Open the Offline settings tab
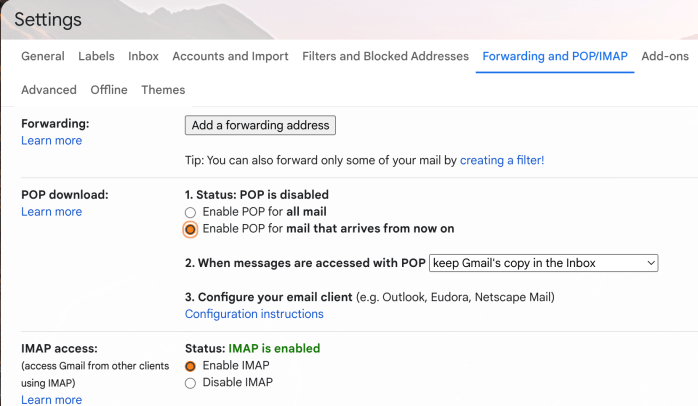The height and width of the screenshot is (406, 698). [x=109, y=90]
